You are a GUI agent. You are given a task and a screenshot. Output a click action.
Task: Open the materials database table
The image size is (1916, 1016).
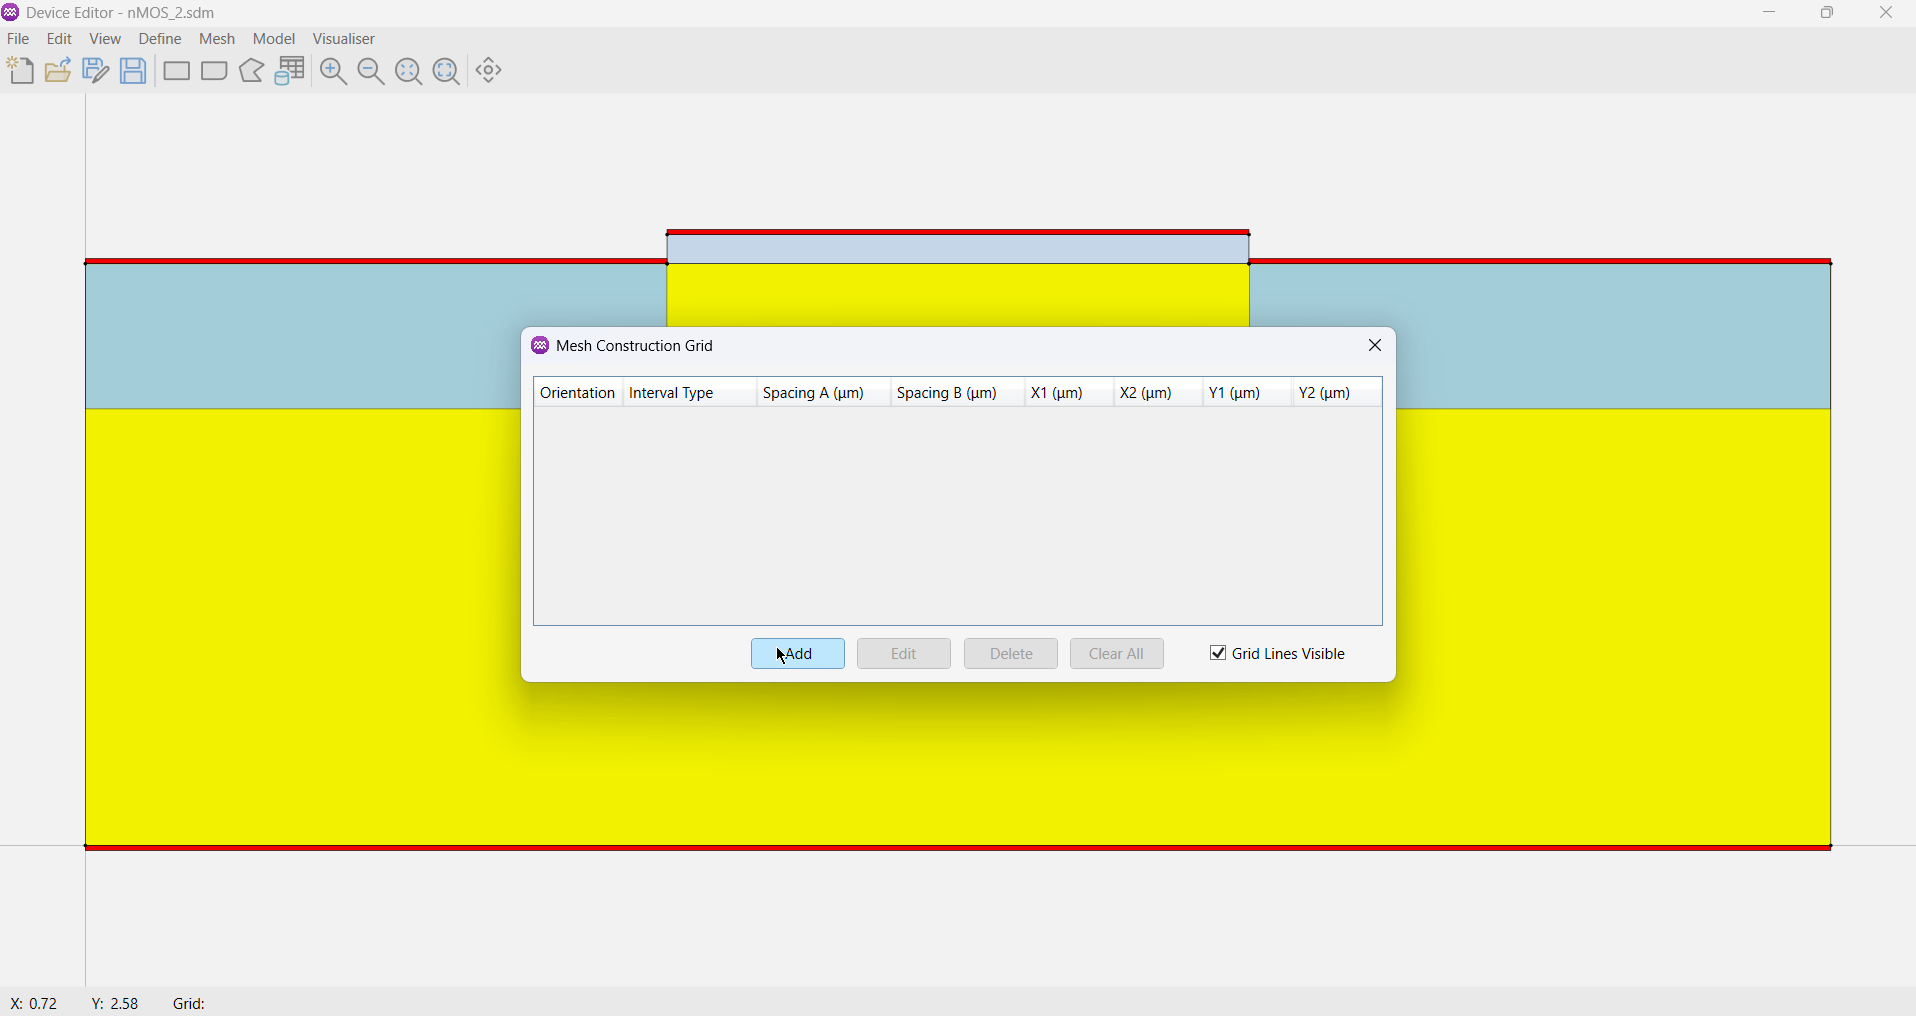click(291, 71)
